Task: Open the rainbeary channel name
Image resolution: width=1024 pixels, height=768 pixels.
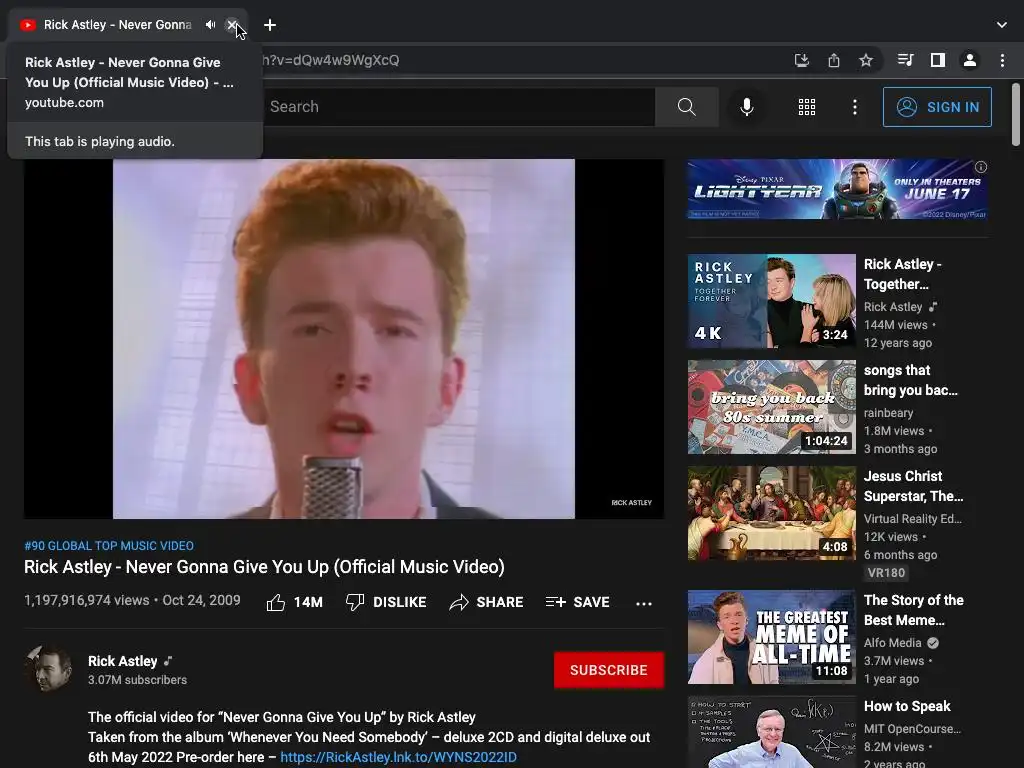Action: tap(888, 413)
